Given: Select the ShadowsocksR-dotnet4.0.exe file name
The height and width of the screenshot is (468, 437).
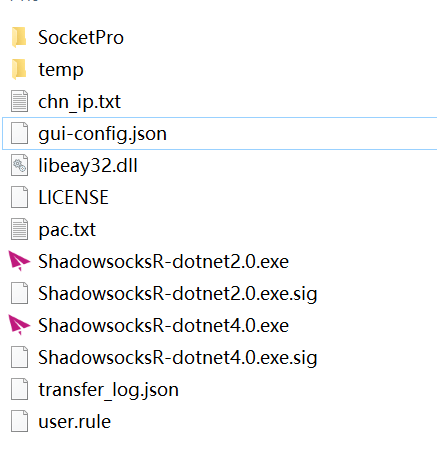Looking at the screenshot, I should pyautogui.click(x=164, y=325).
